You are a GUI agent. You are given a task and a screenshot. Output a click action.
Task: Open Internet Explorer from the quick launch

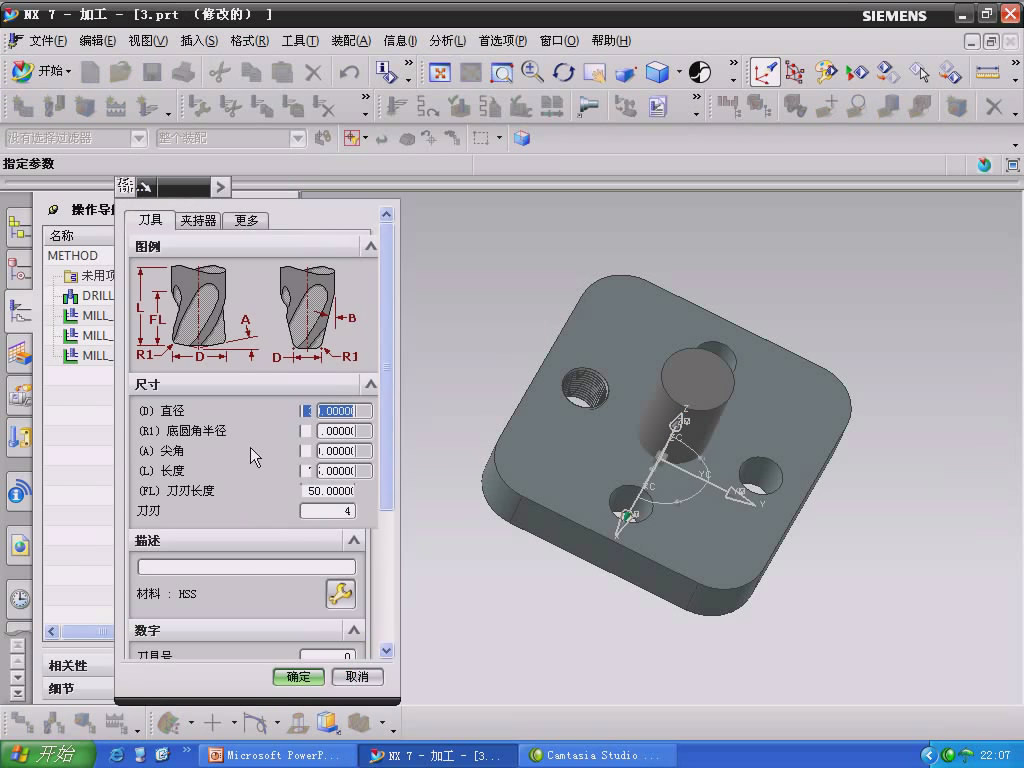pyautogui.click(x=117, y=755)
